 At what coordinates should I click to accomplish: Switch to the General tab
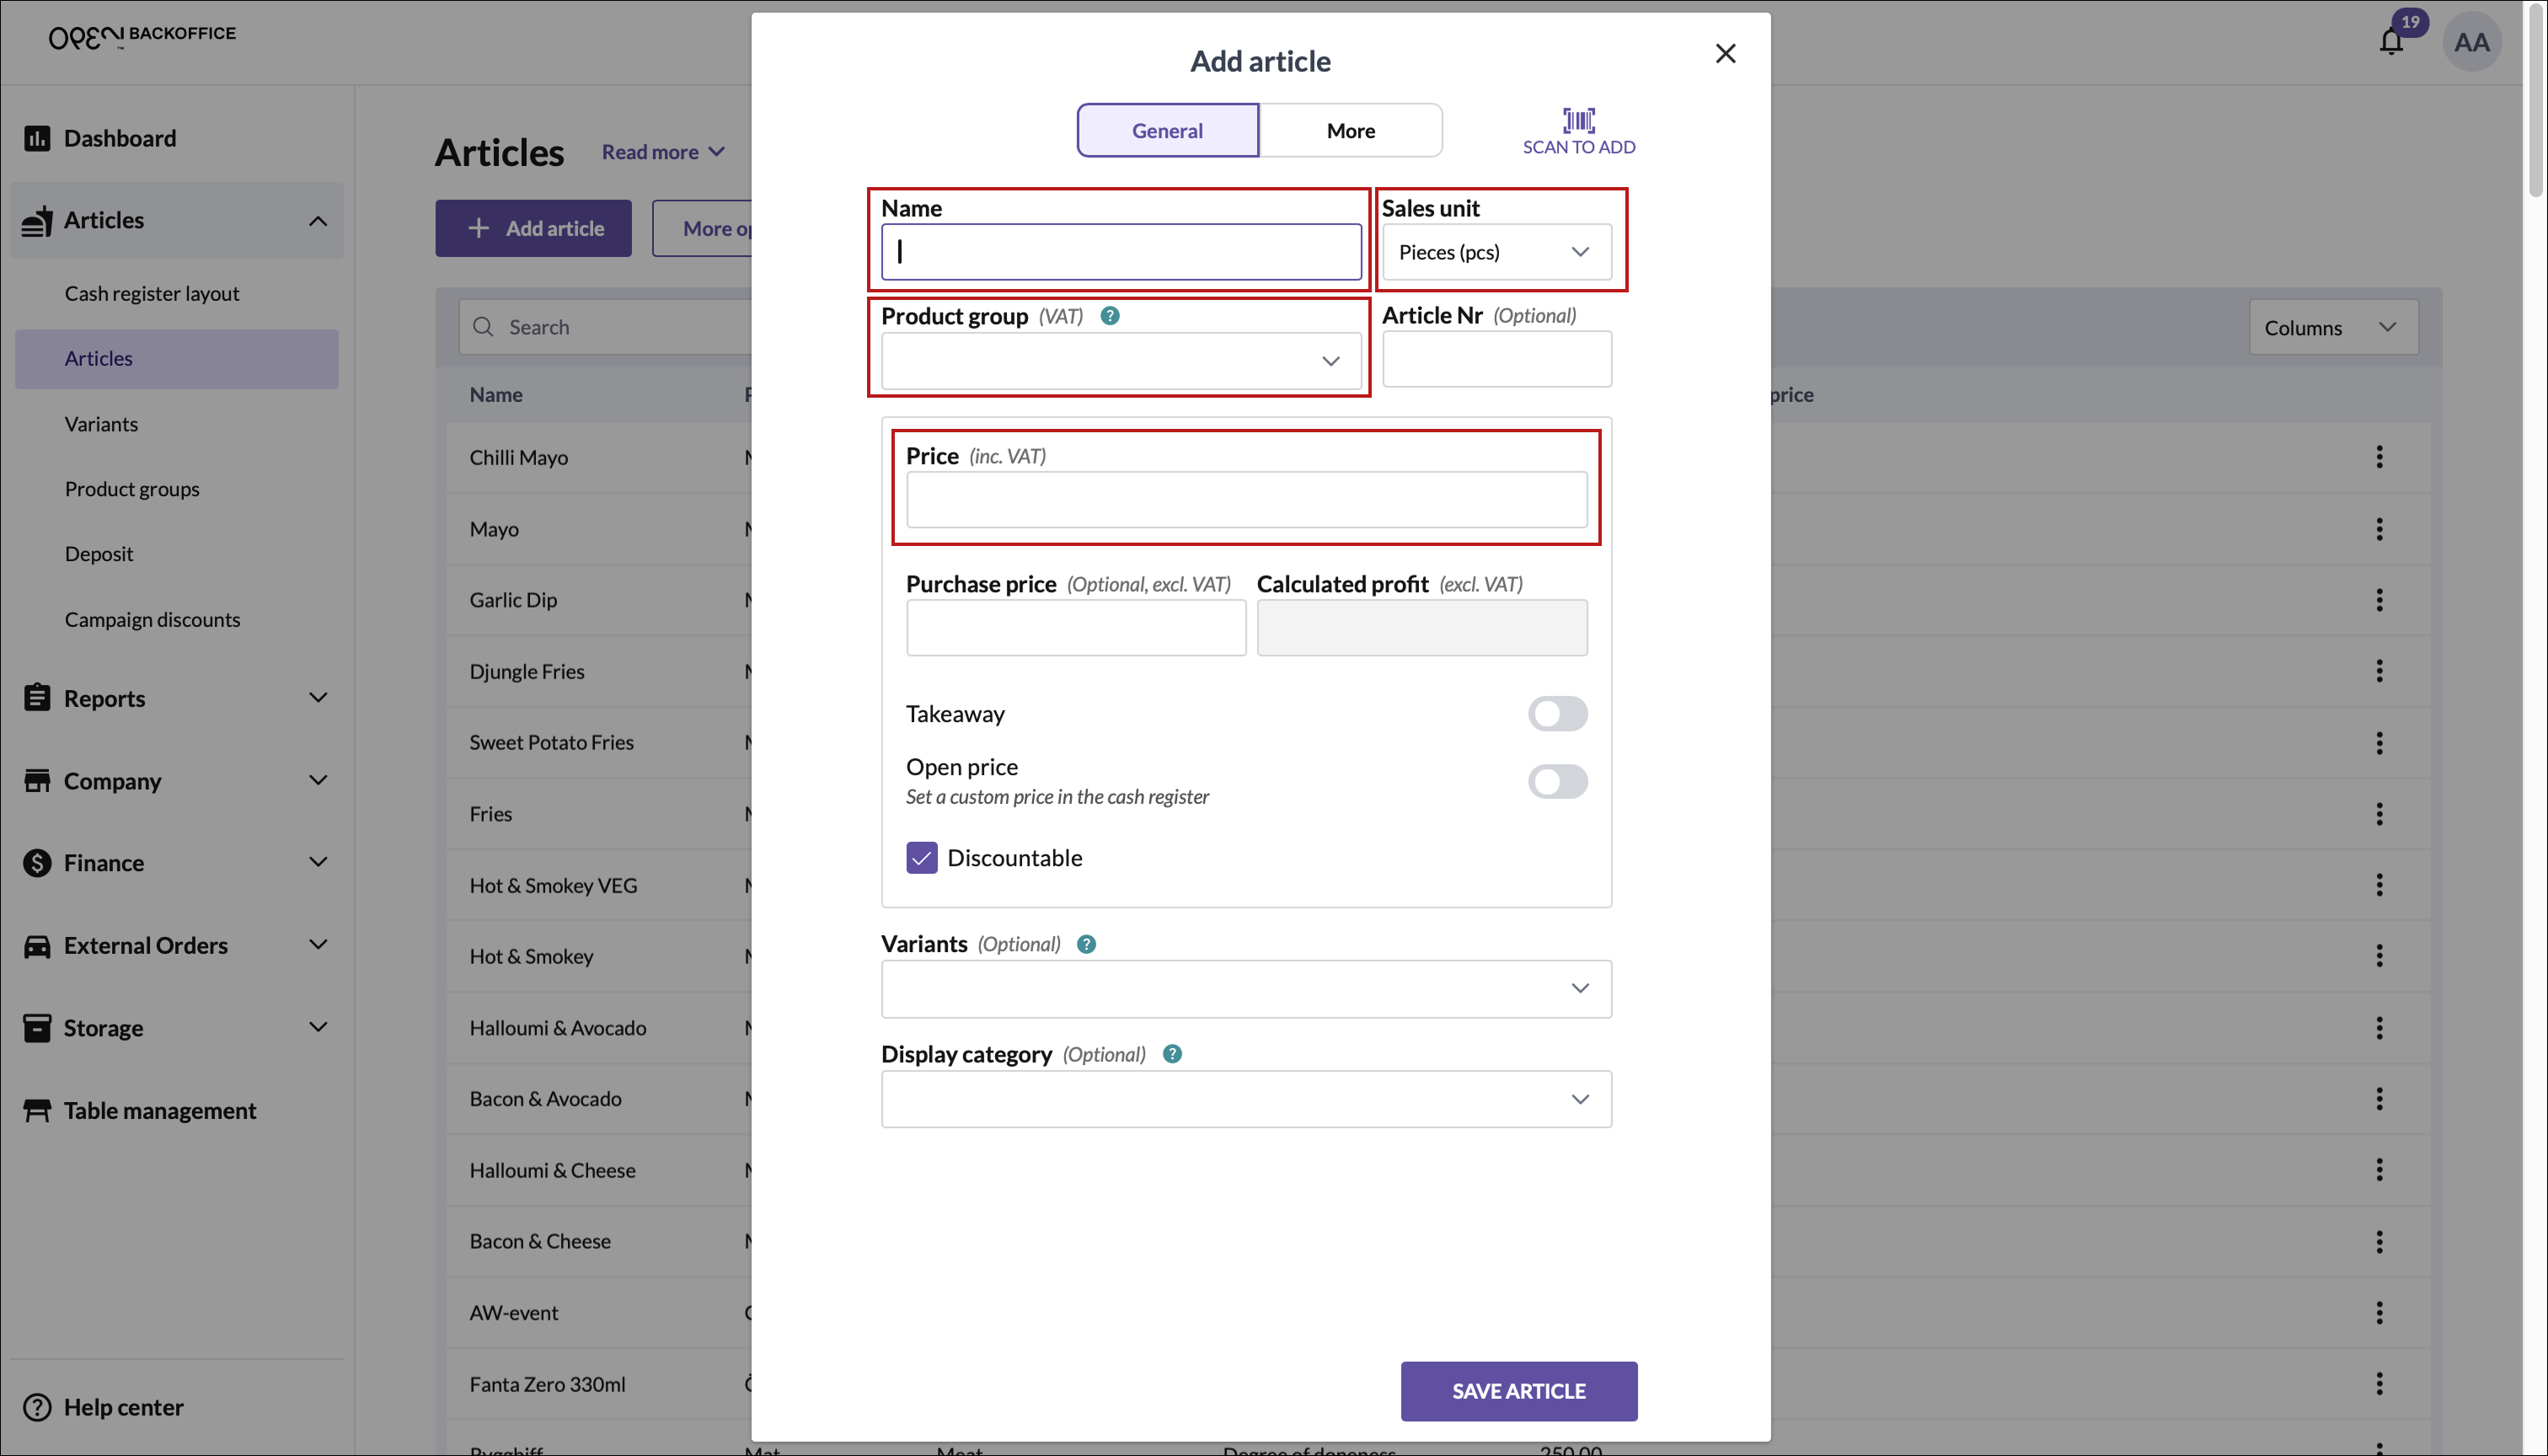[1167, 130]
